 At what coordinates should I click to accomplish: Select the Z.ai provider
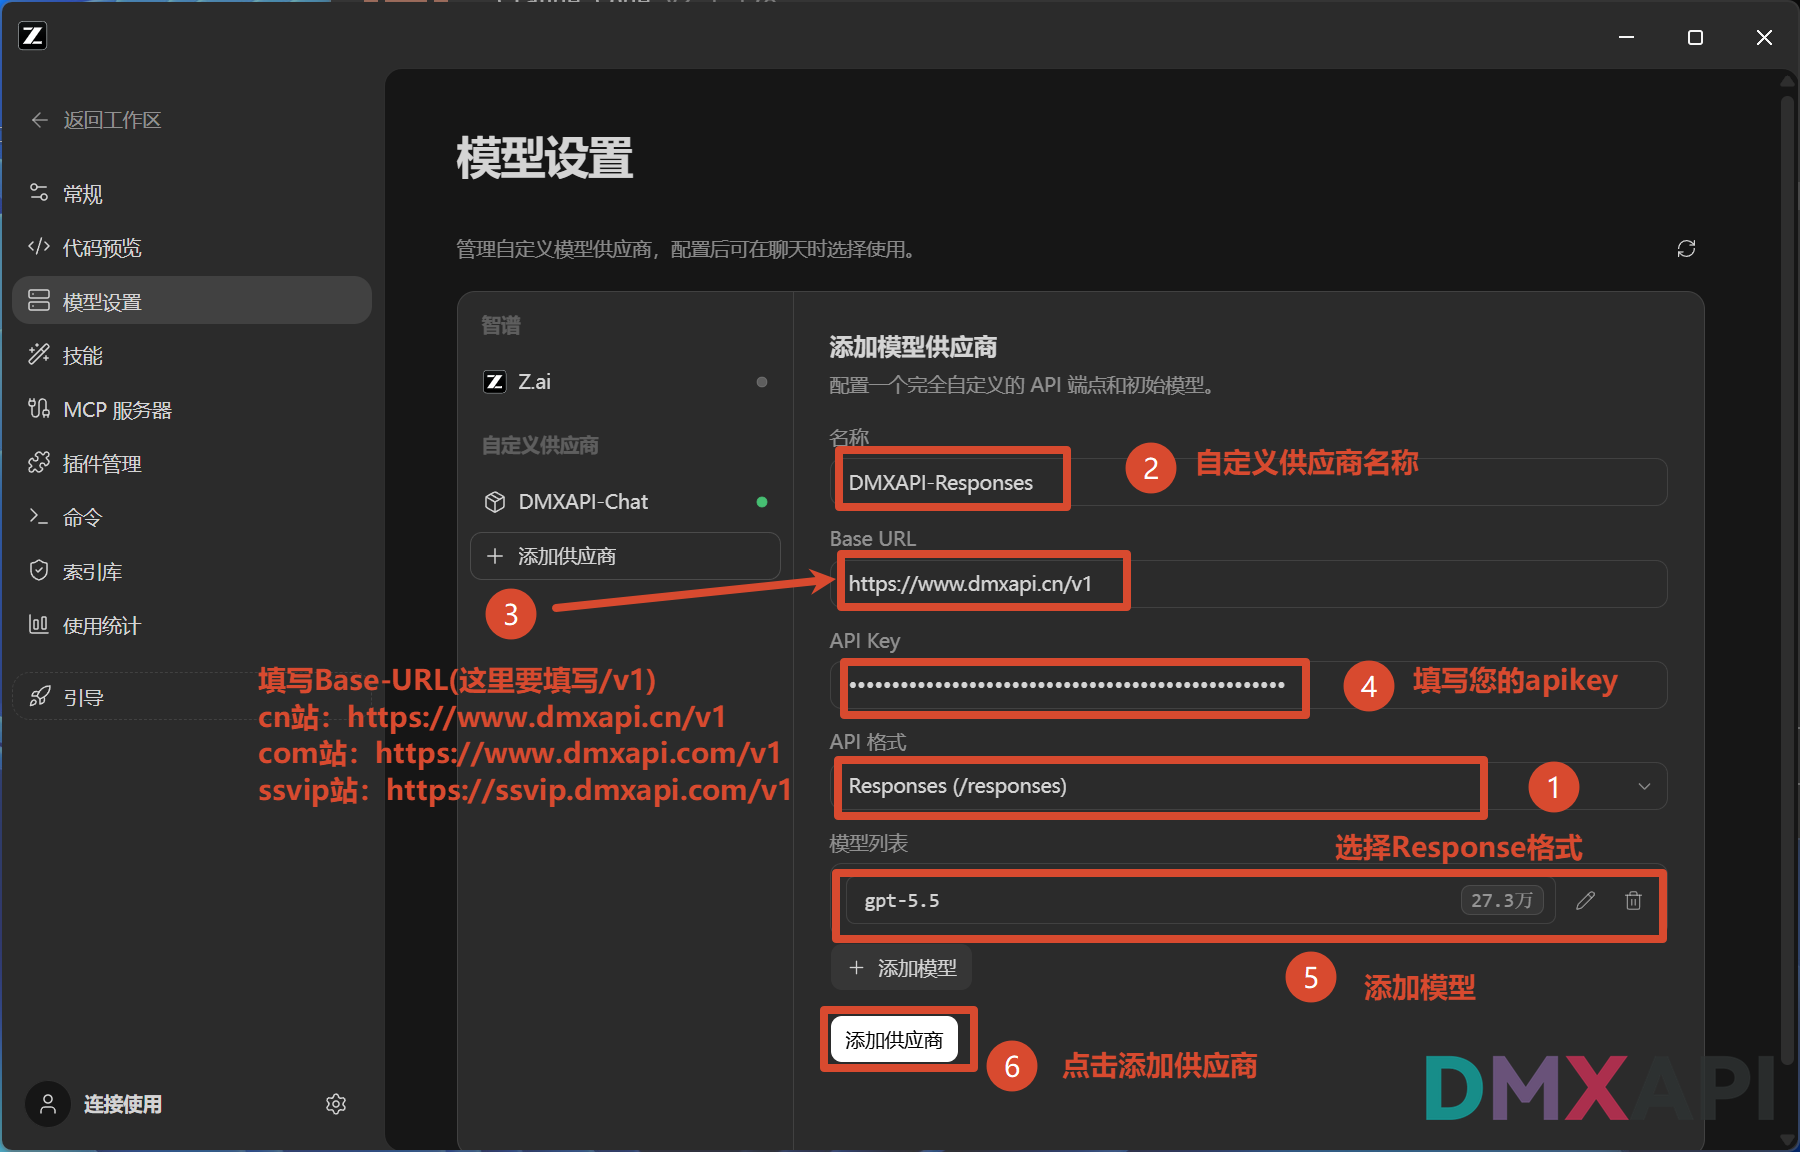pyautogui.click(x=625, y=382)
